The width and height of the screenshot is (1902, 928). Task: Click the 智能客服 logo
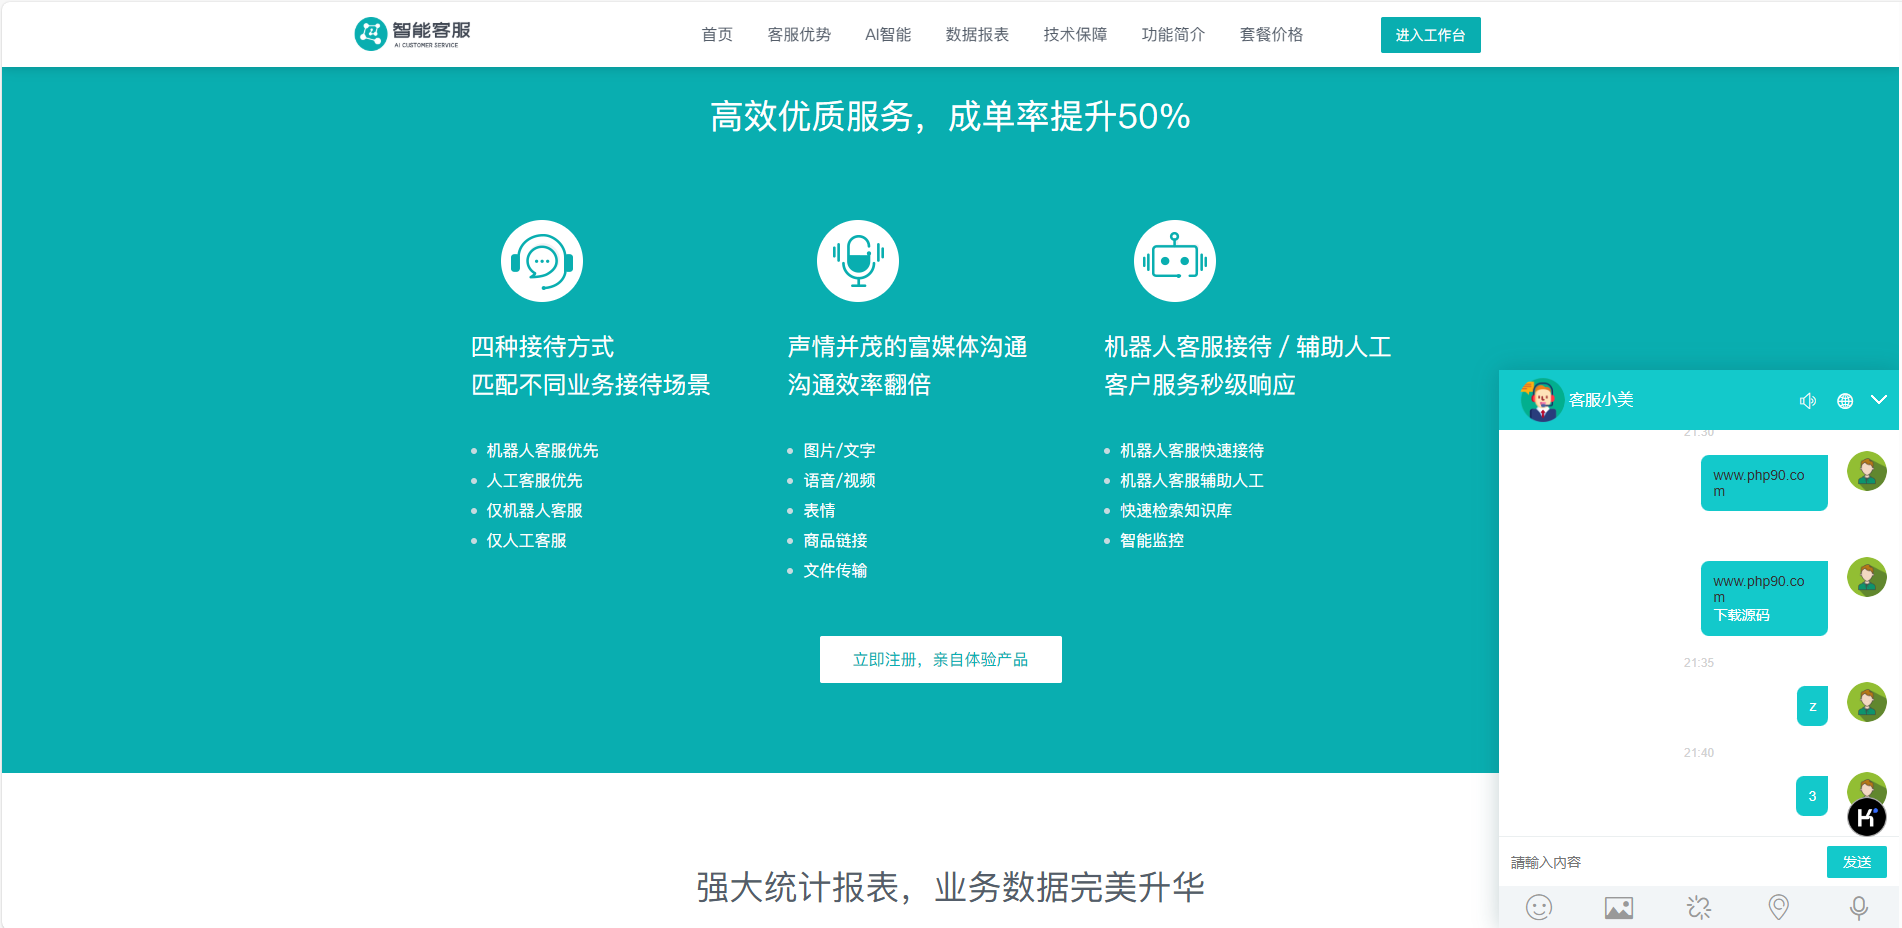[x=413, y=34]
